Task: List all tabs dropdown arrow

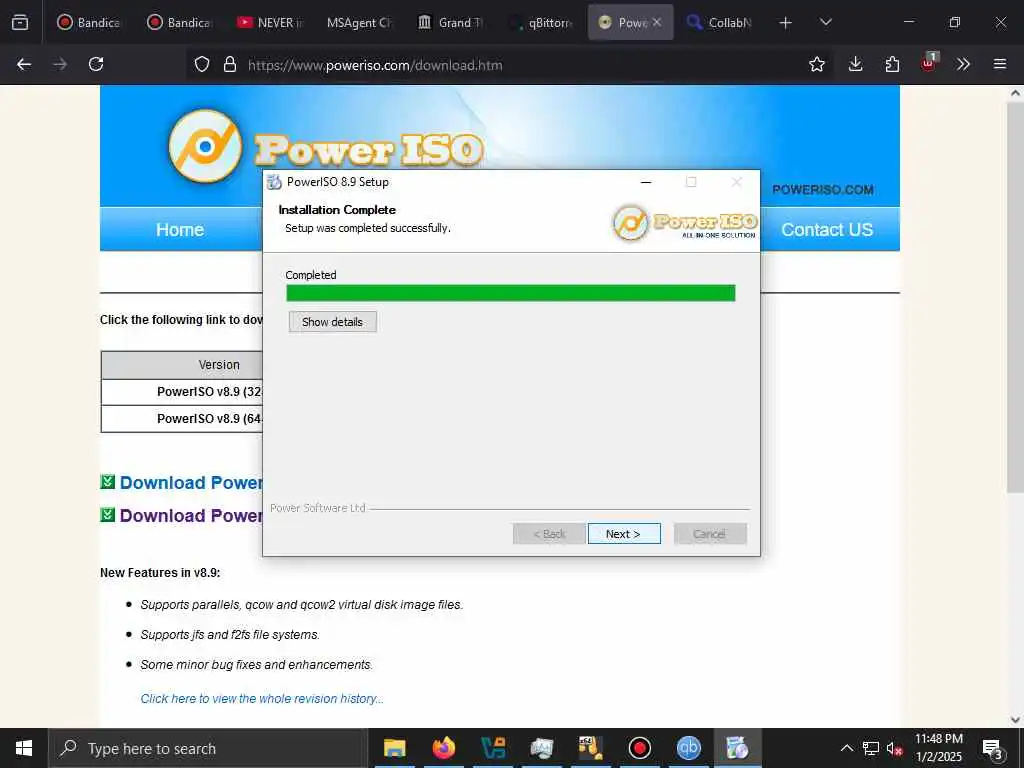Action: click(825, 22)
